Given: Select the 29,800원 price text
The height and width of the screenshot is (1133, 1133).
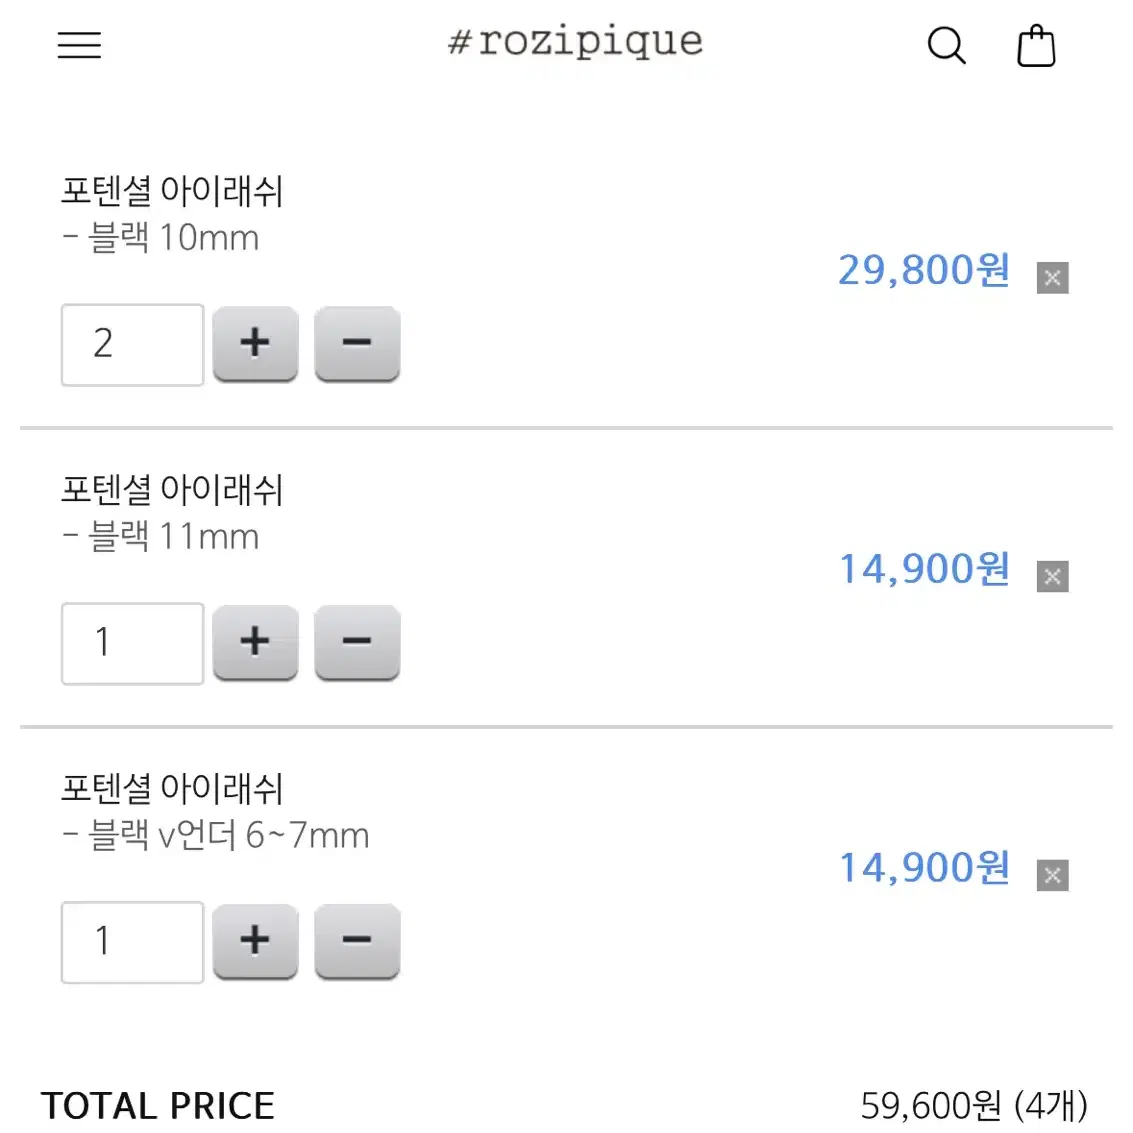Looking at the screenshot, I should click(x=923, y=270).
